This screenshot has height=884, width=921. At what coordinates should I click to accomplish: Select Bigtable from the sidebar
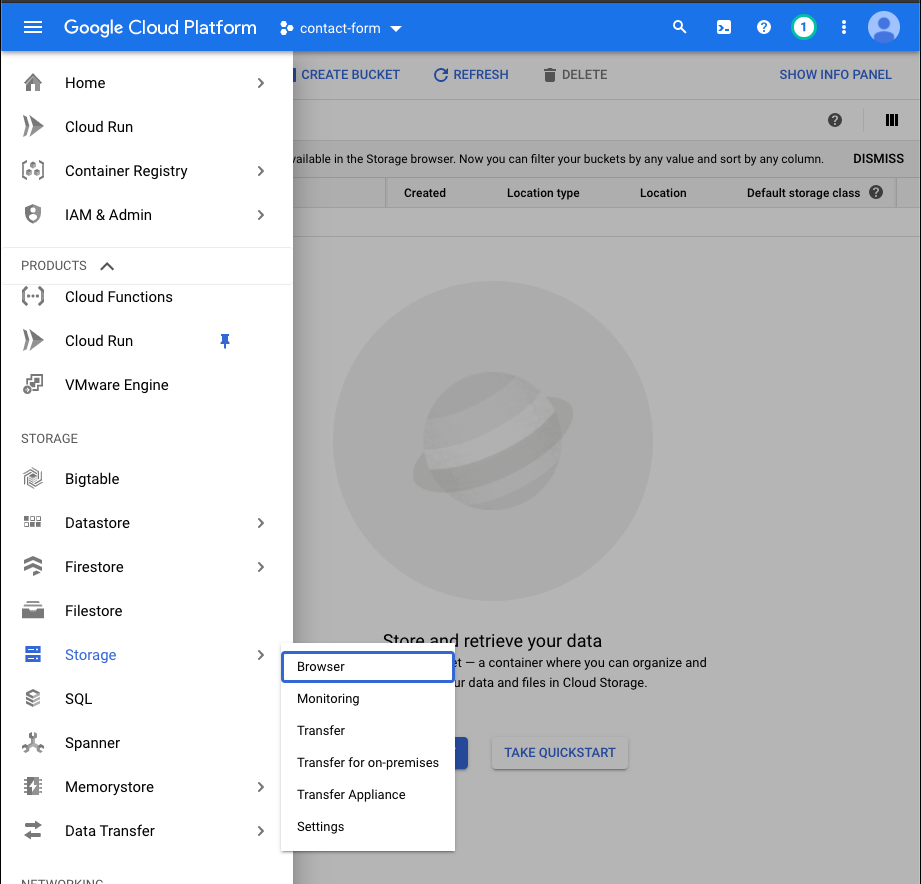pyautogui.click(x=92, y=478)
